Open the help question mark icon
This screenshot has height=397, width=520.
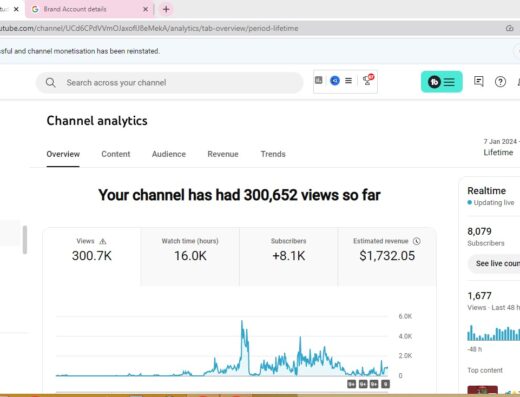pos(500,82)
